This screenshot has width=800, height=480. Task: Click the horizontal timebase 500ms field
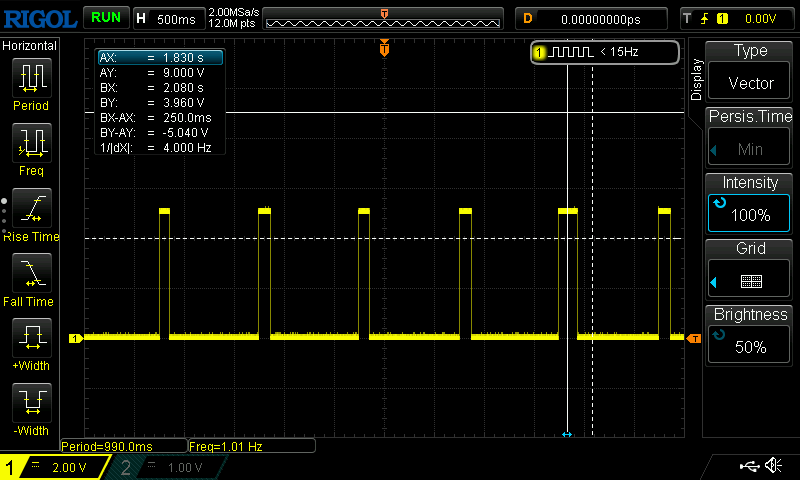click(x=169, y=19)
